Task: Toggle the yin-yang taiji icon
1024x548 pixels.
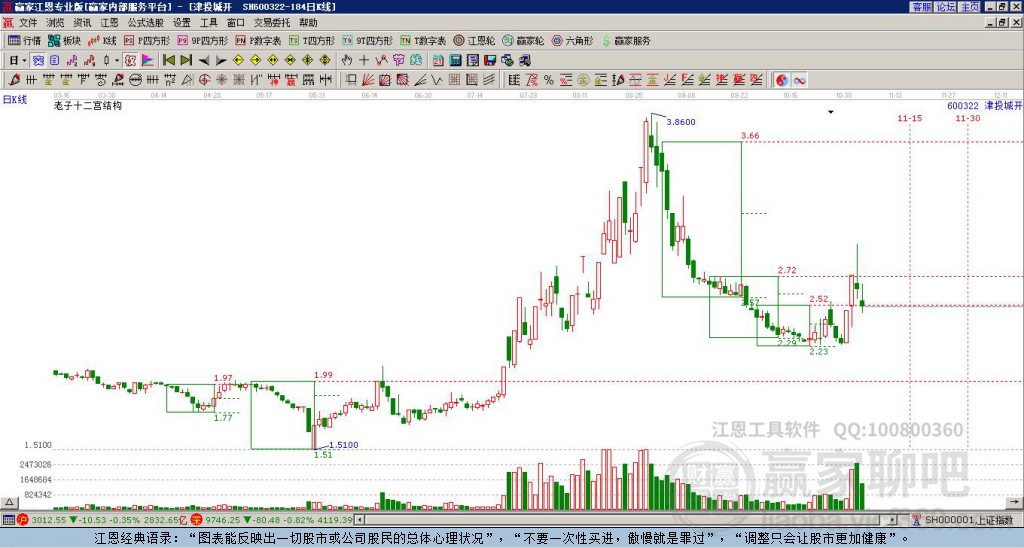Action: point(782,80)
